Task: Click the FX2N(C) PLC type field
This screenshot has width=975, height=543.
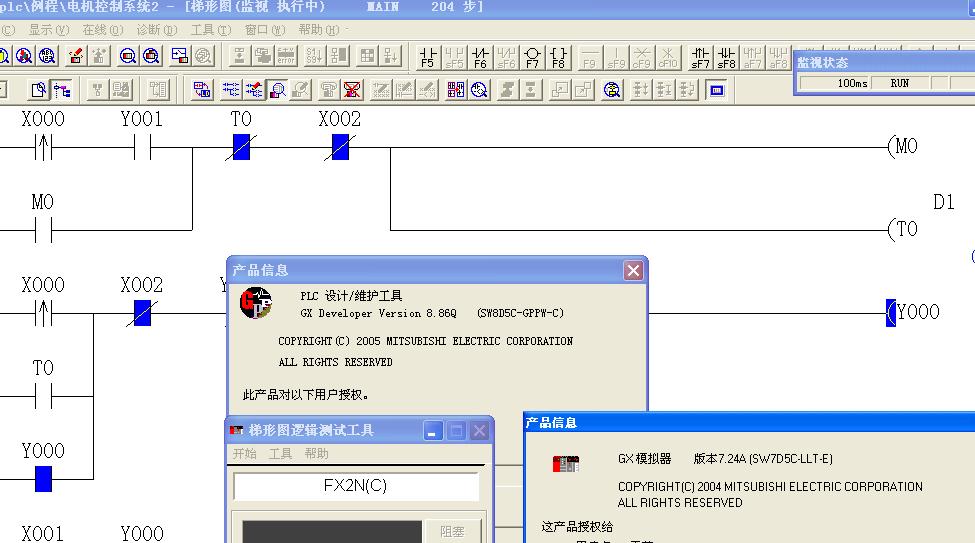Action: (x=355, y=486)
